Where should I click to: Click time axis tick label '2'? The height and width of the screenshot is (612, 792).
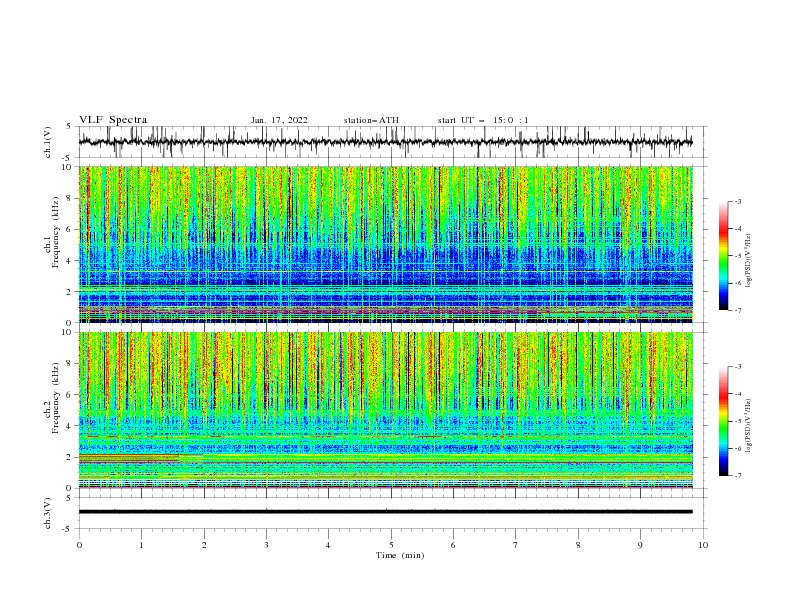point(204,545)
